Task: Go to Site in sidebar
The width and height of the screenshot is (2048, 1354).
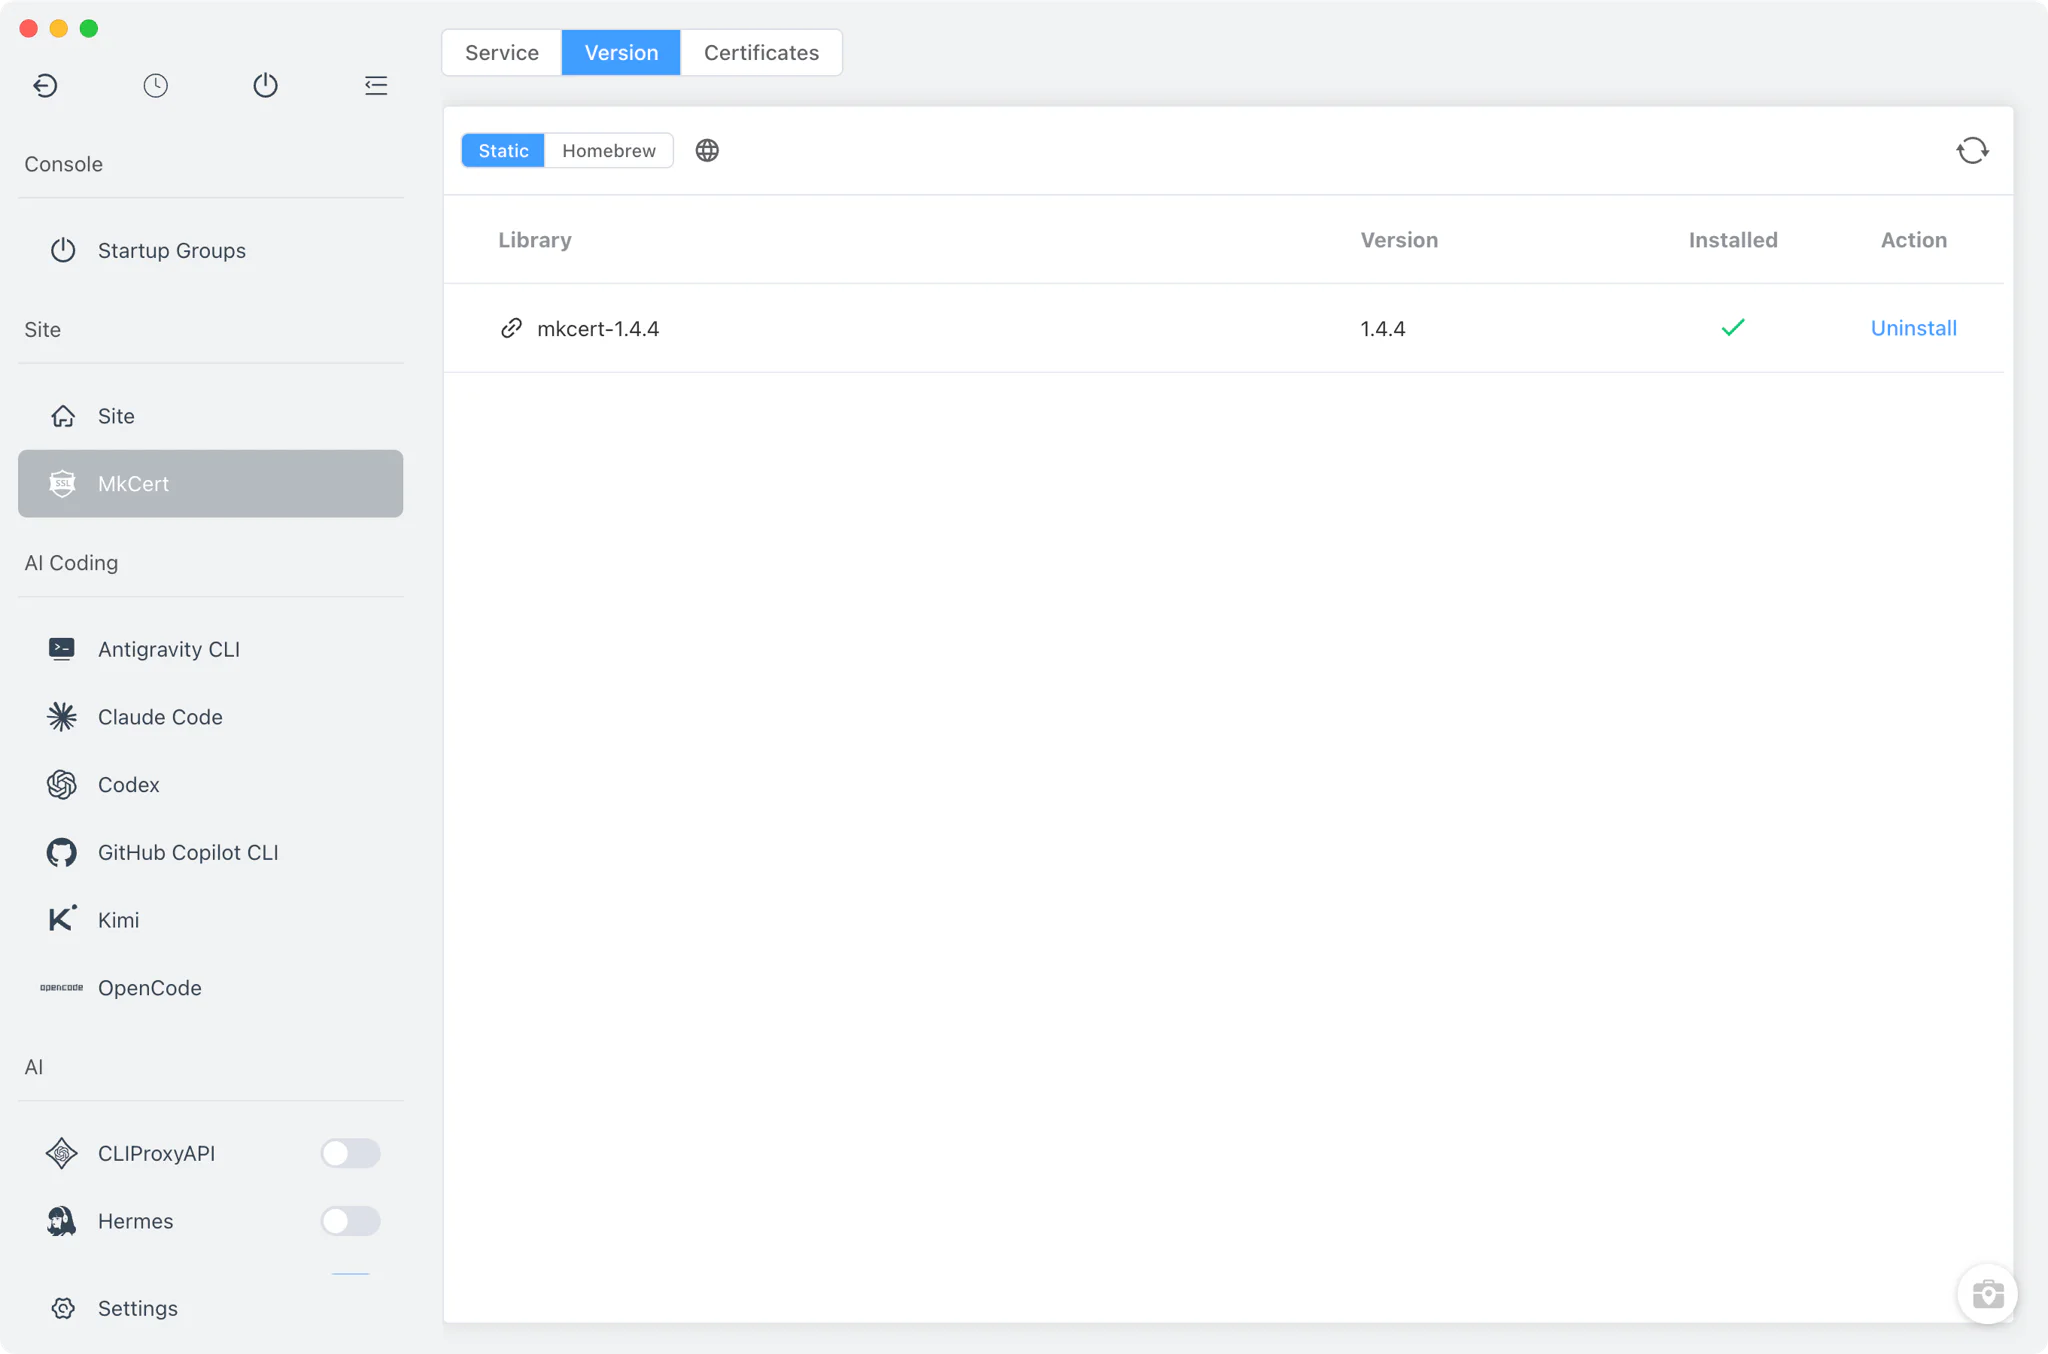Action: pyautogui.click(x=210, y=416)
